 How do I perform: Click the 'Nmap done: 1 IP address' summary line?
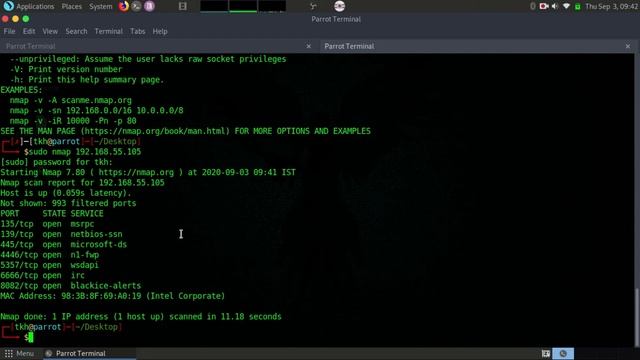click(x=141, y=317)
